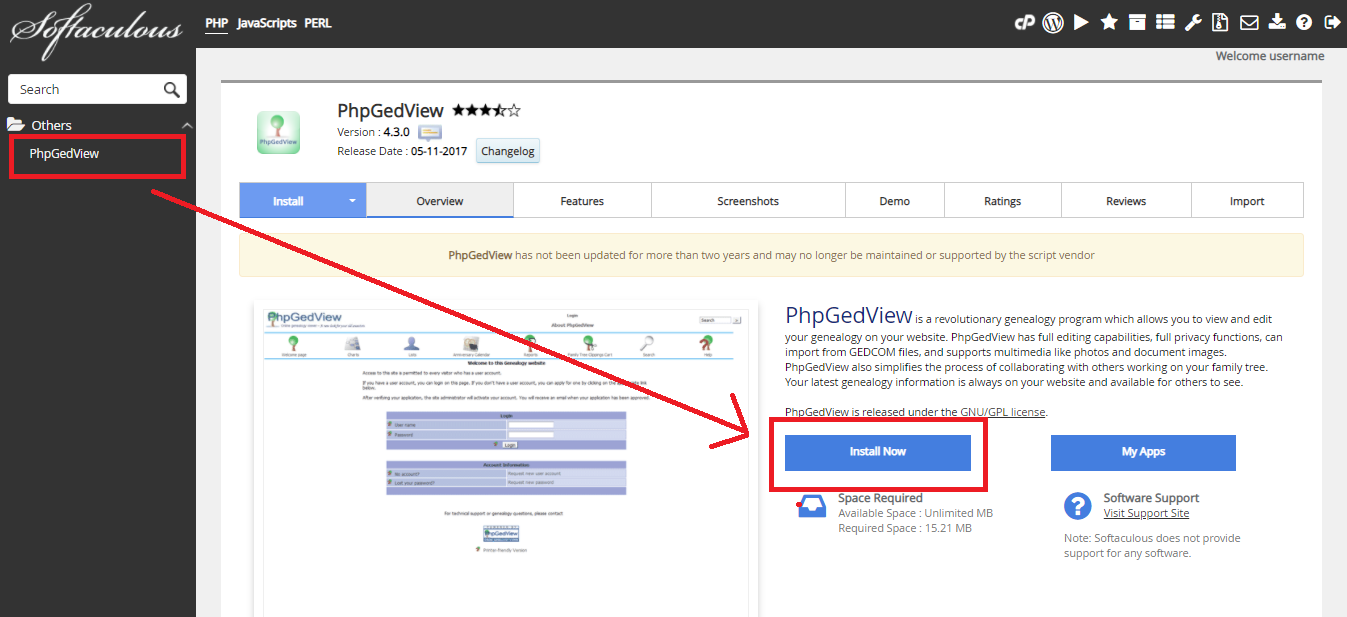
Task: Click the logout arrow icon
Action: pos(1332,22)
